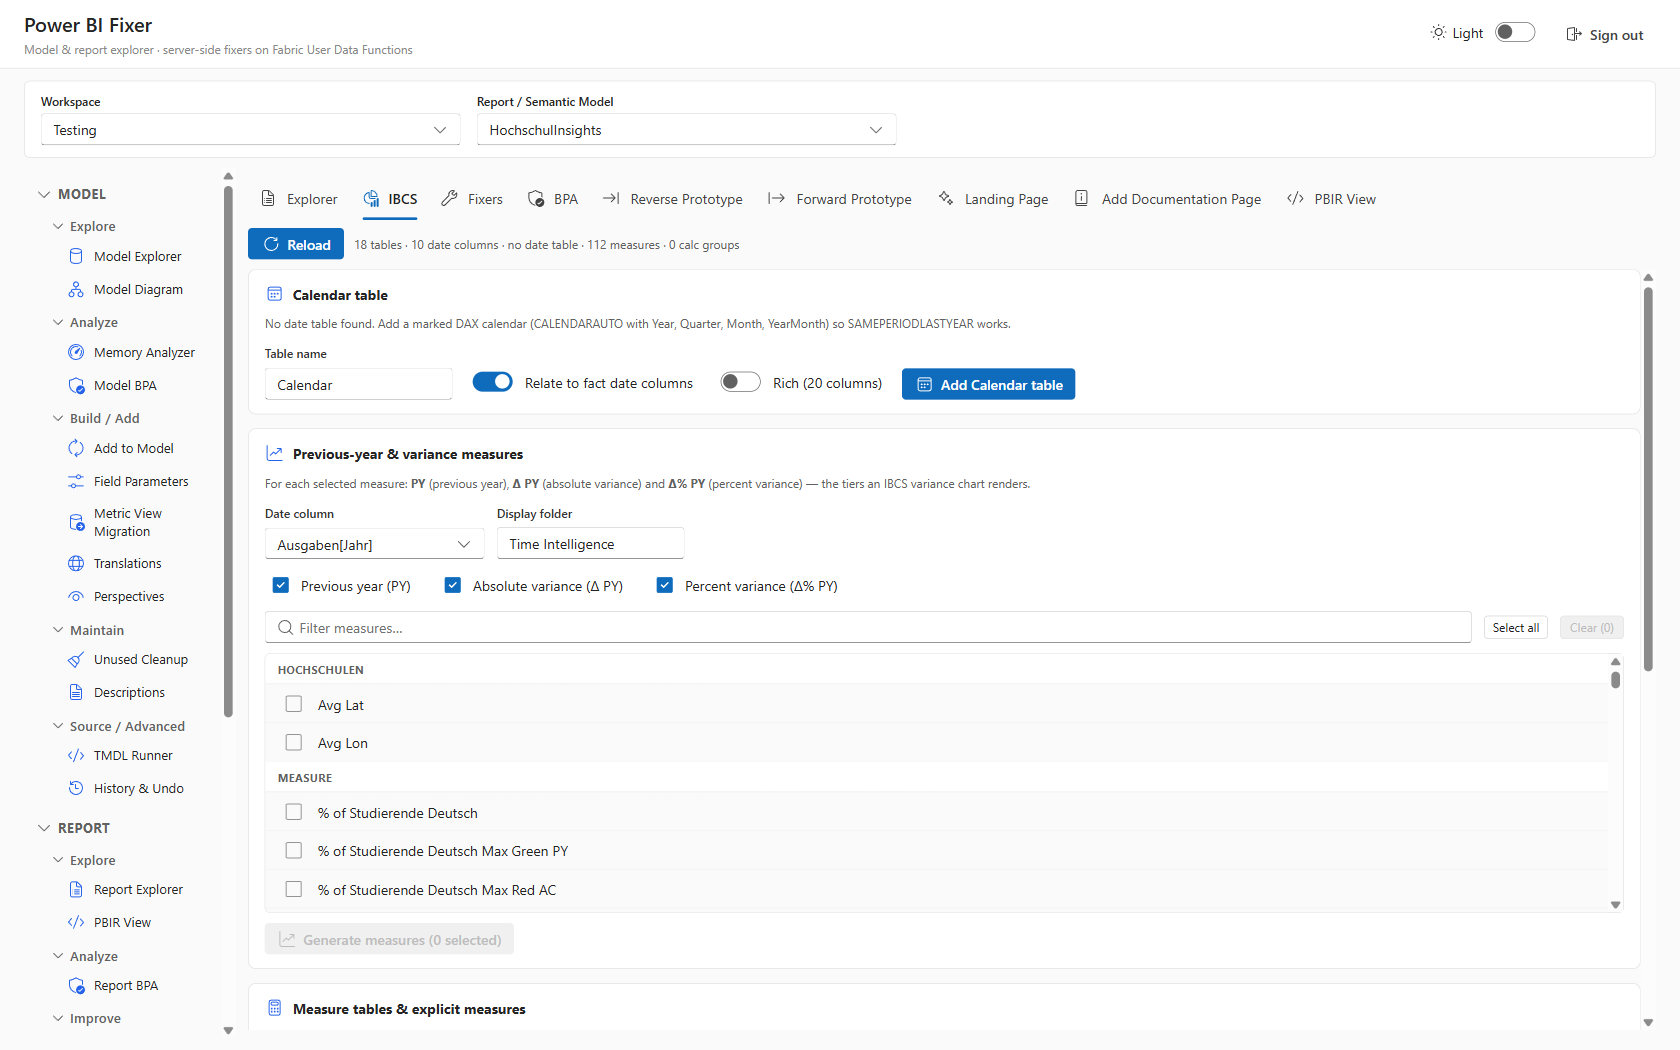Collapse the MODEL section

pyautogui.click(x=44, y=194)
